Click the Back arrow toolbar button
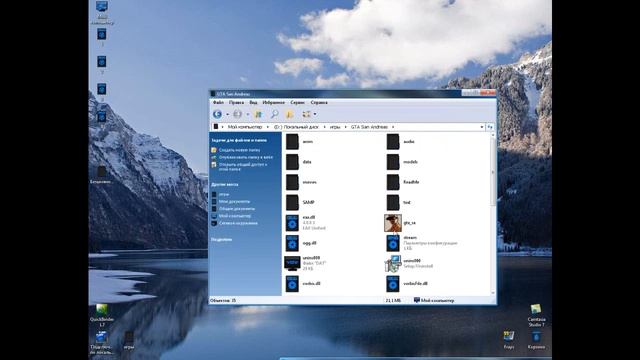Viewport: 640px width, 360px height. click(217, 114)
